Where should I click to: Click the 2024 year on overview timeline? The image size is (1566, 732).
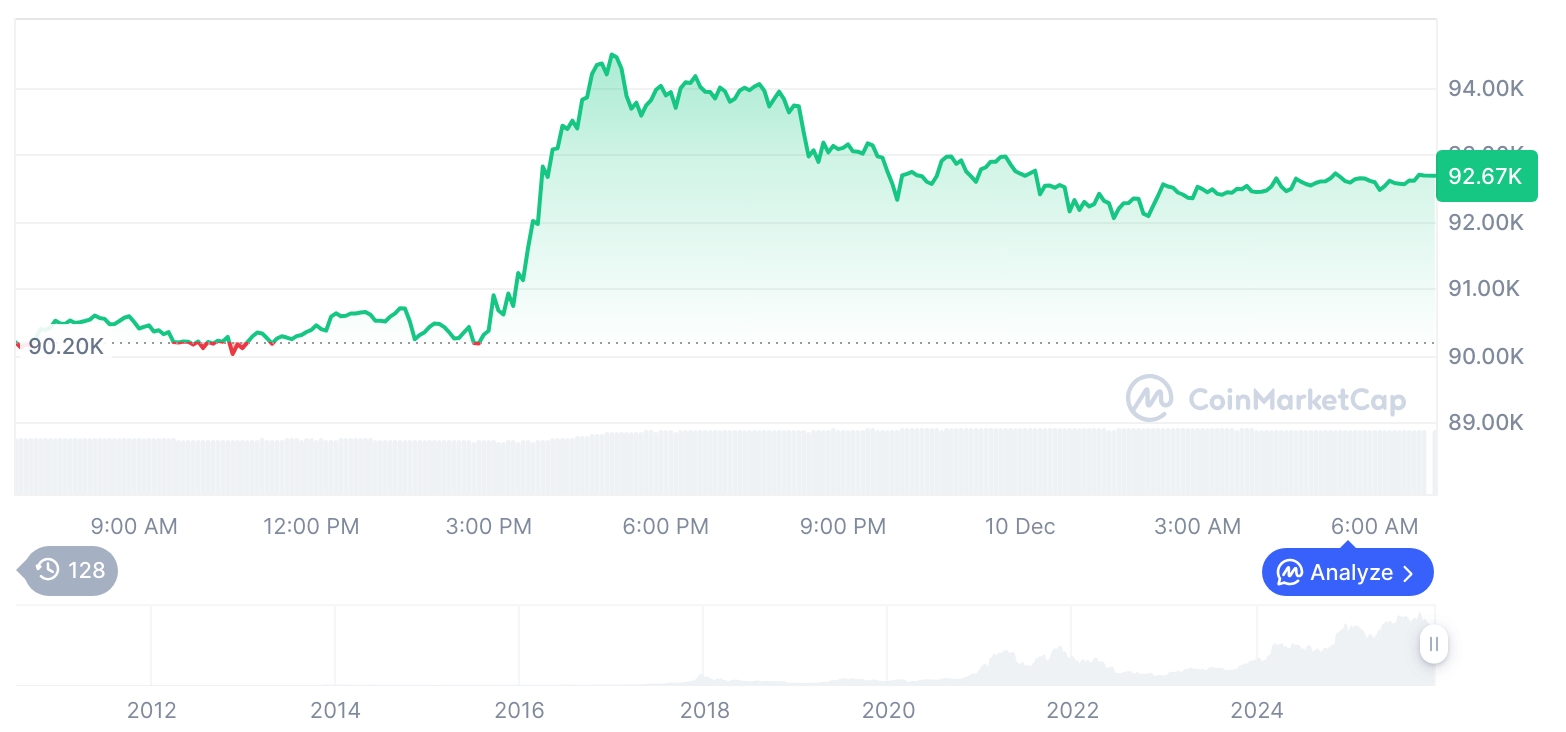click(x=1256, y=711)
